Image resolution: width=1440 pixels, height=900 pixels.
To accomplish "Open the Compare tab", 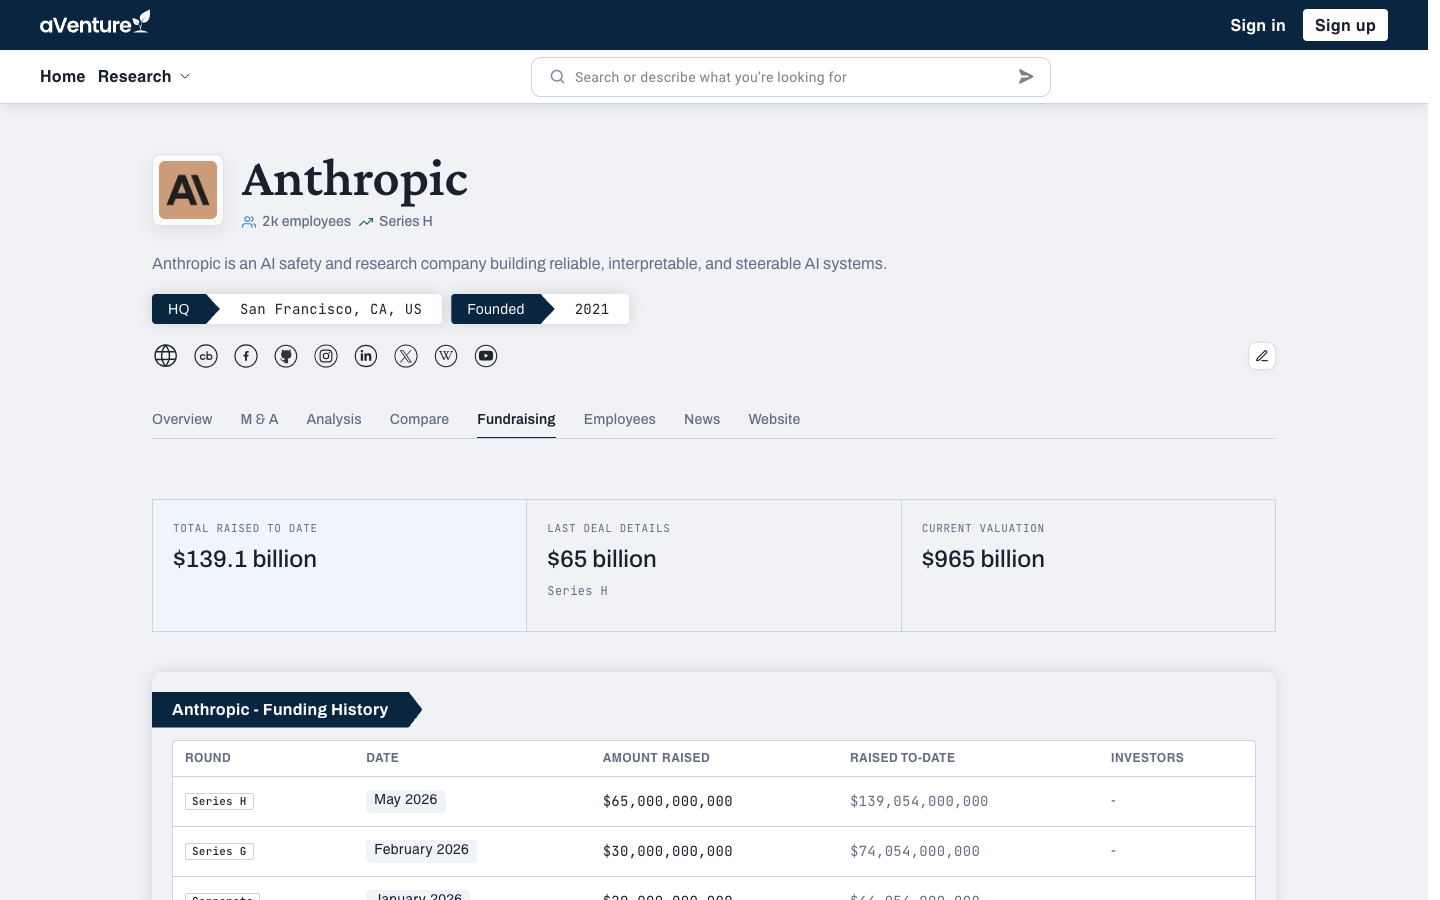I will coord(419,419).
